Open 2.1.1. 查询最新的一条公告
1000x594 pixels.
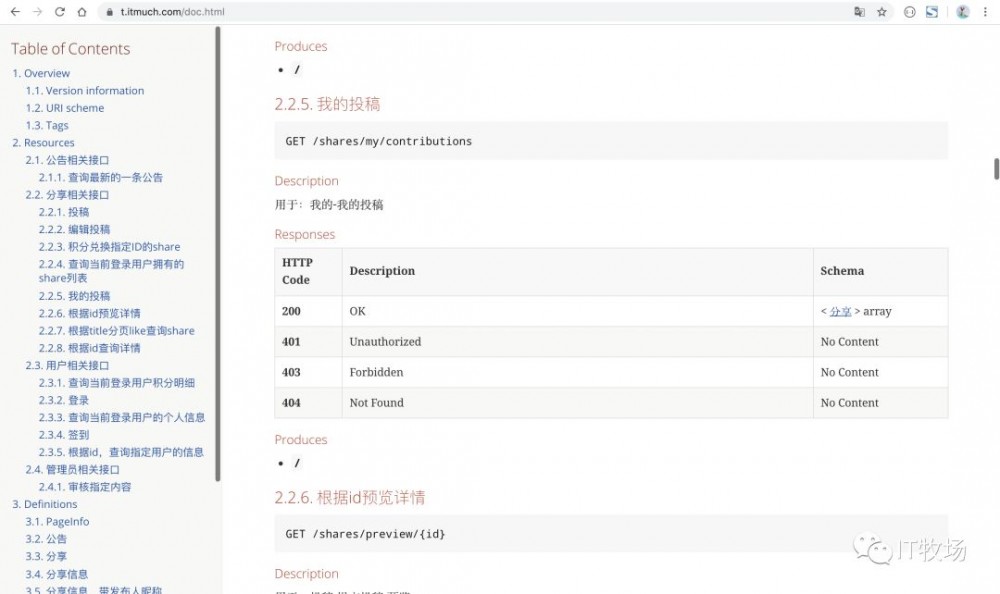[x=100, y=177]
